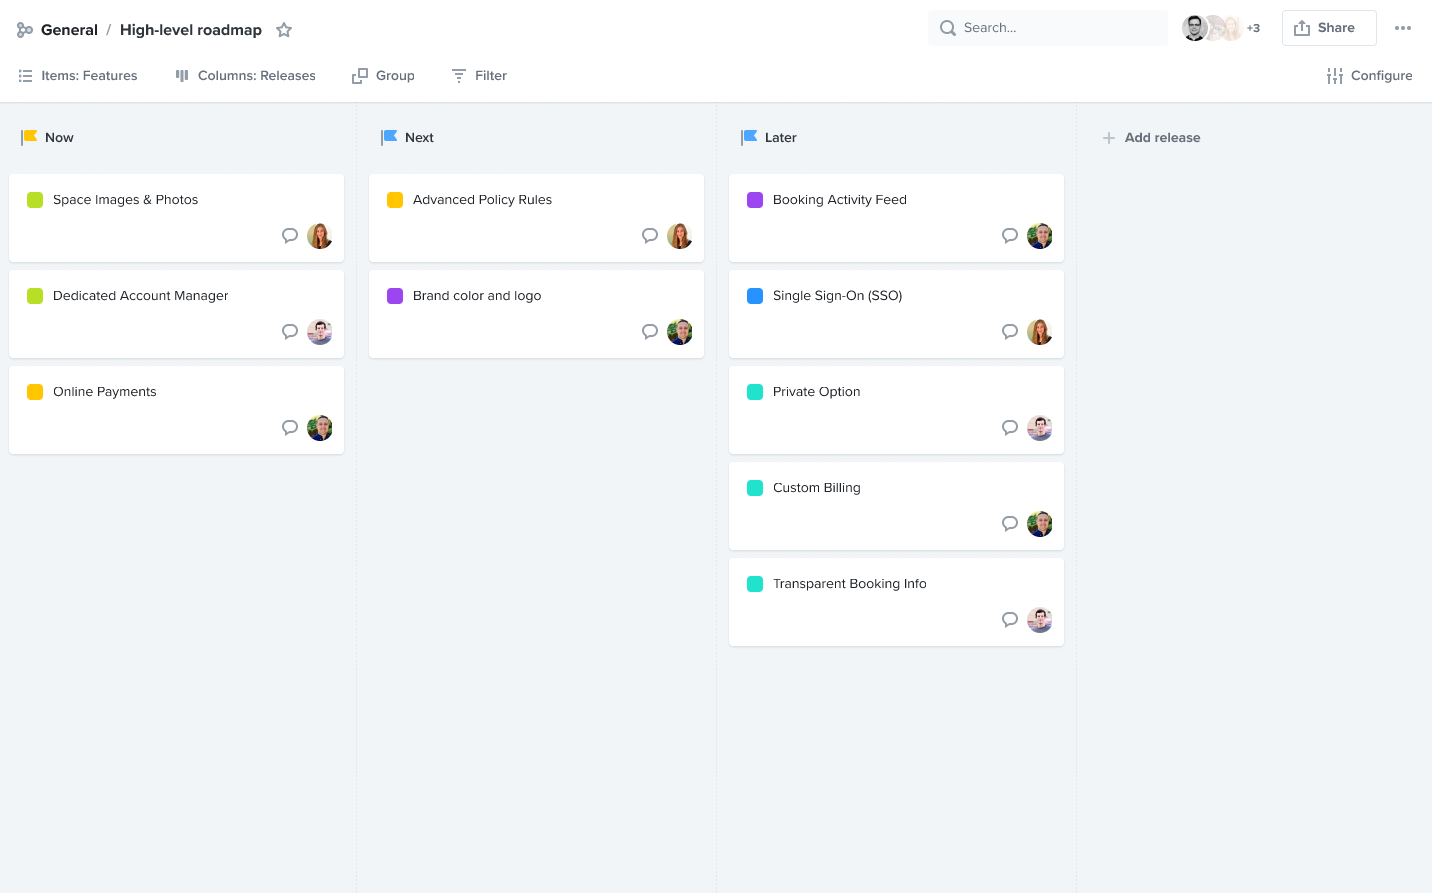Click assignee avatar on Brand color and logo
The width and height of the screenshot is (1432, 893).
680,332
